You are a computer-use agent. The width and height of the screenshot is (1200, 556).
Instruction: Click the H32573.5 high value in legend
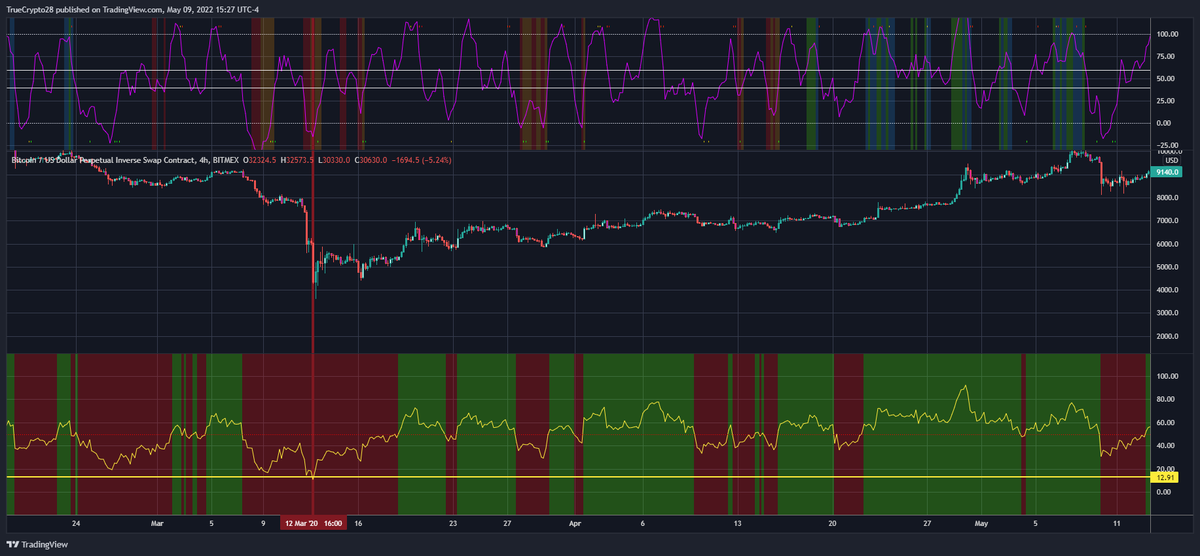tap(295, 158)
